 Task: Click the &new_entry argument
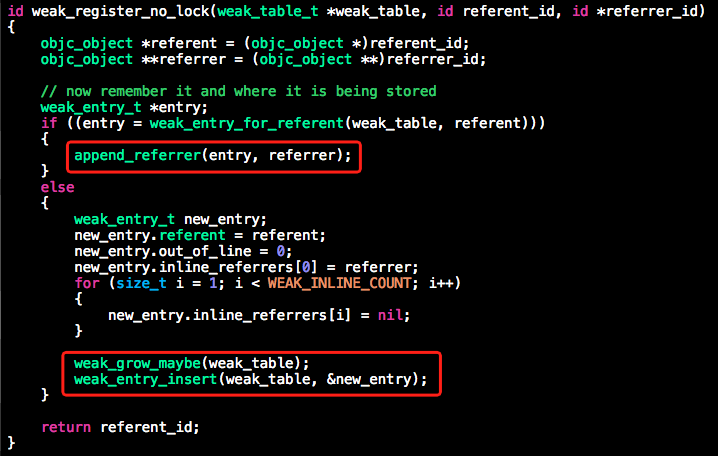(x=369, y=380)
